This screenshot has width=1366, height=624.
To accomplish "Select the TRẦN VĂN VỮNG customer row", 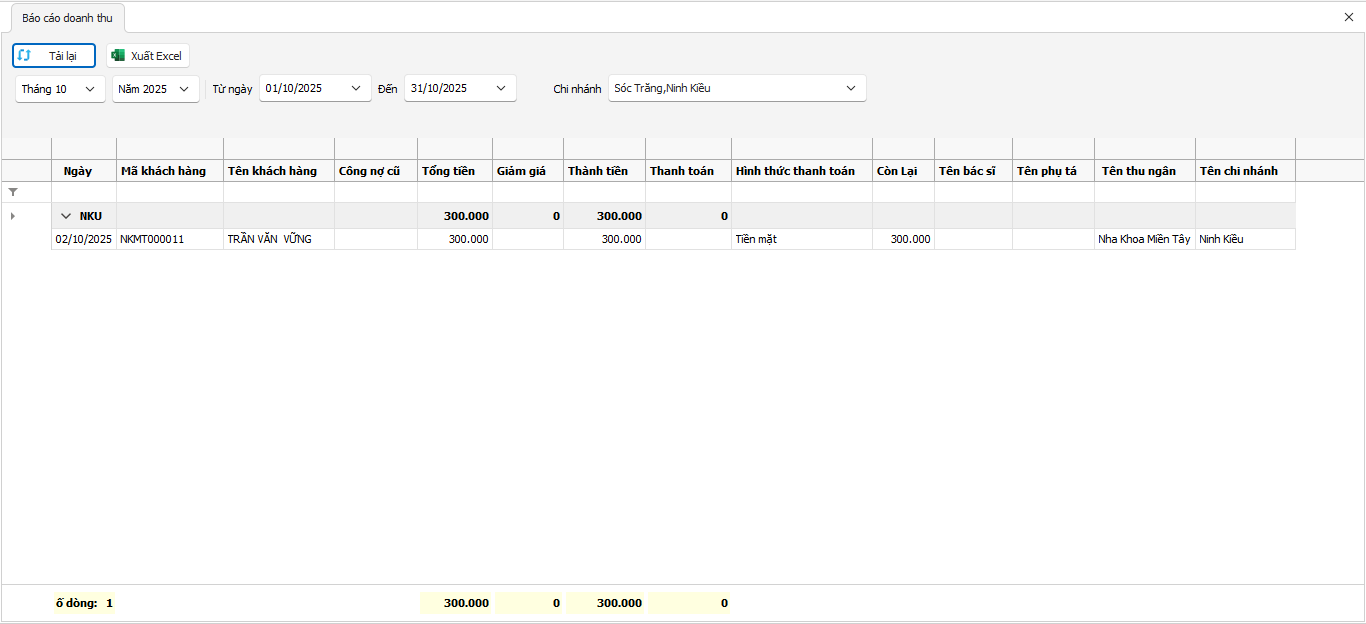I will click(x=269, y=239).
